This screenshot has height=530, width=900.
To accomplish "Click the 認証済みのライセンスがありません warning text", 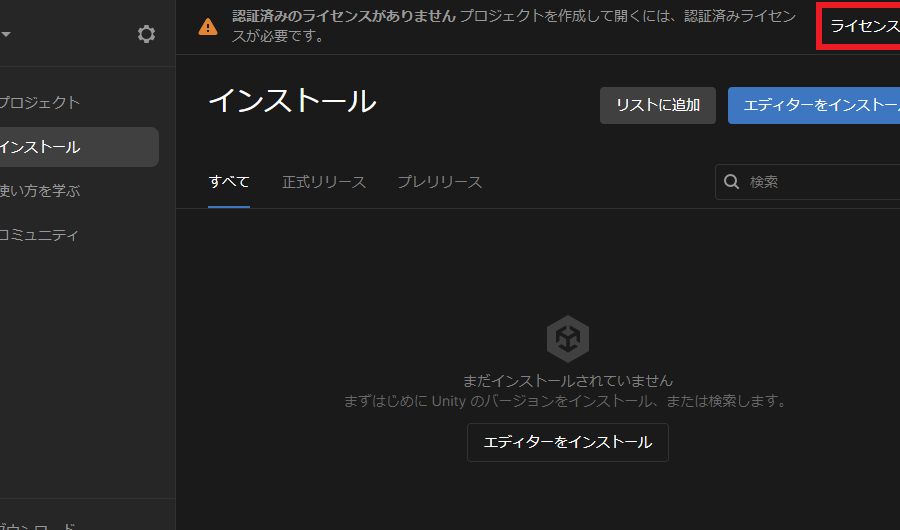I will (x=344, y=16).
